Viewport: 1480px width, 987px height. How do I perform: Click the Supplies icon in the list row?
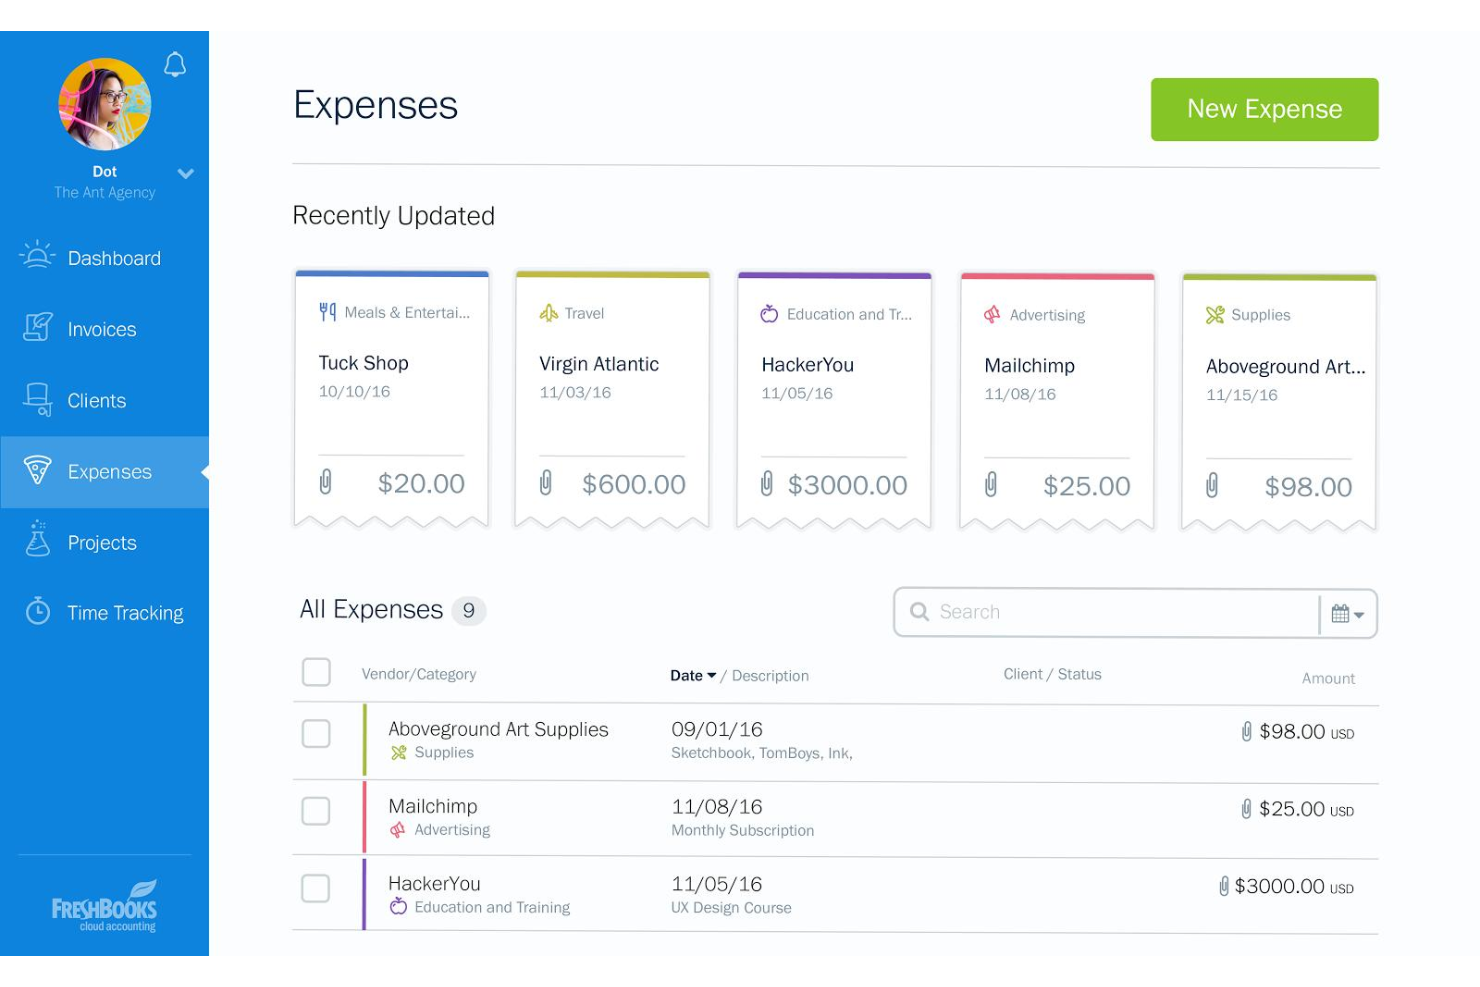pyautogui.click(x=399, y=753)
